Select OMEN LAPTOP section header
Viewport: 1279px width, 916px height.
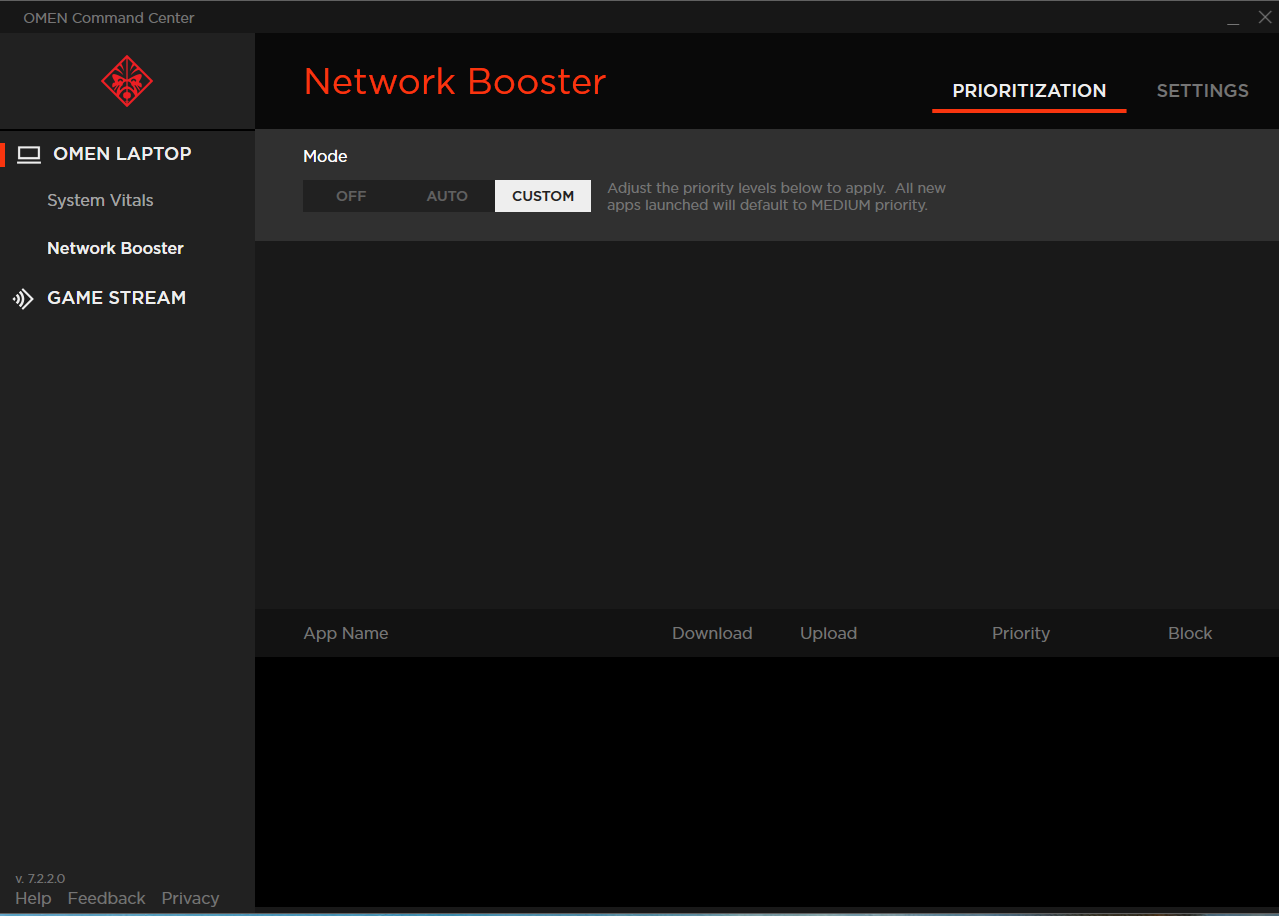click(x=123, y=153)
